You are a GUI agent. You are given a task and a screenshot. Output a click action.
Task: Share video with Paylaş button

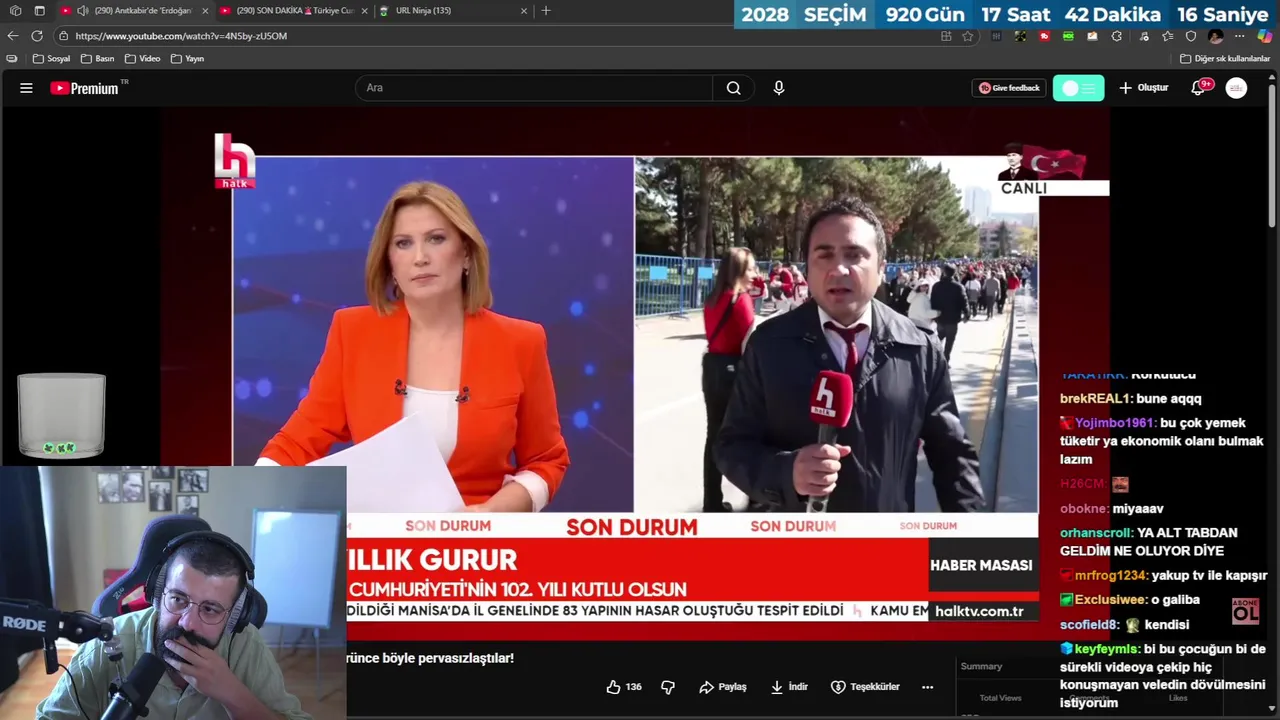pos(723,687)
